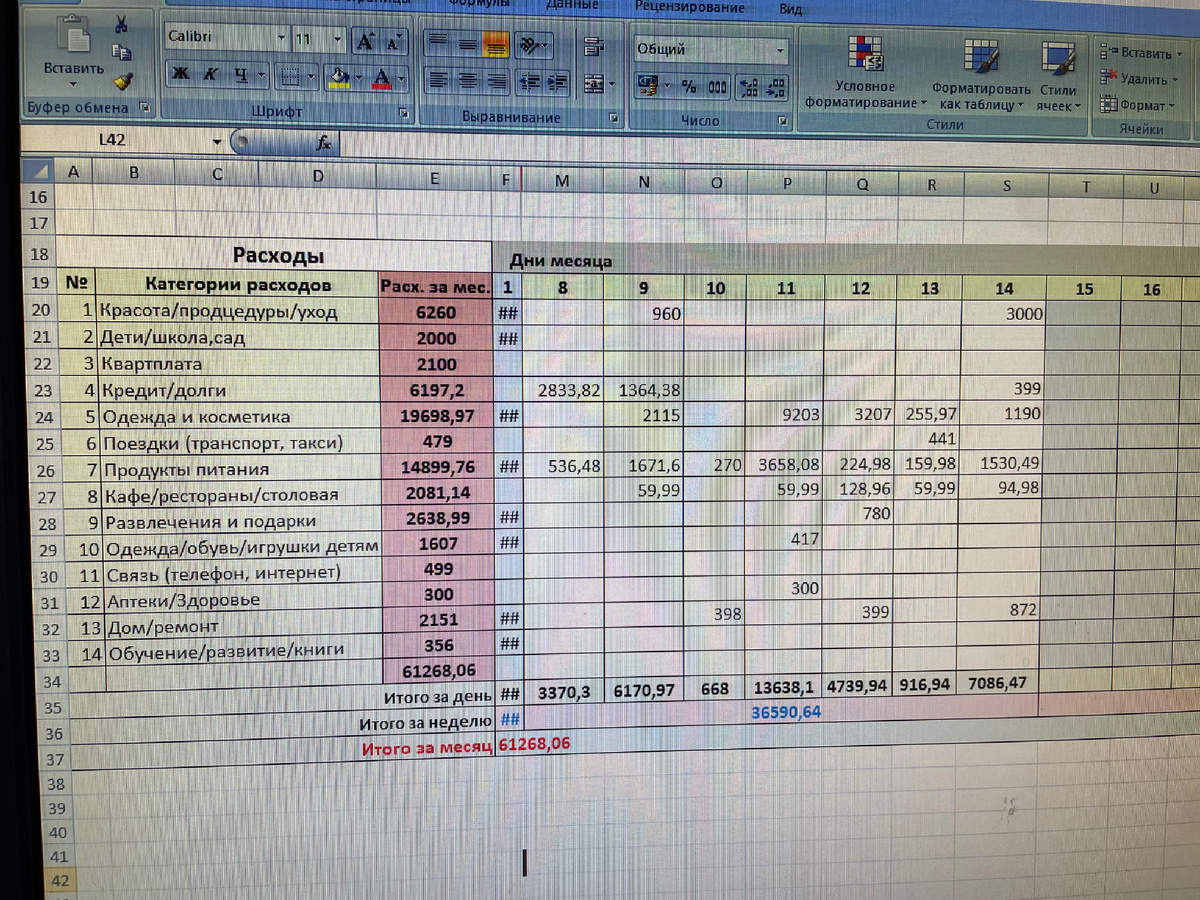
Task: Decrease font size with the small A
Action: (x=393, y=43)
